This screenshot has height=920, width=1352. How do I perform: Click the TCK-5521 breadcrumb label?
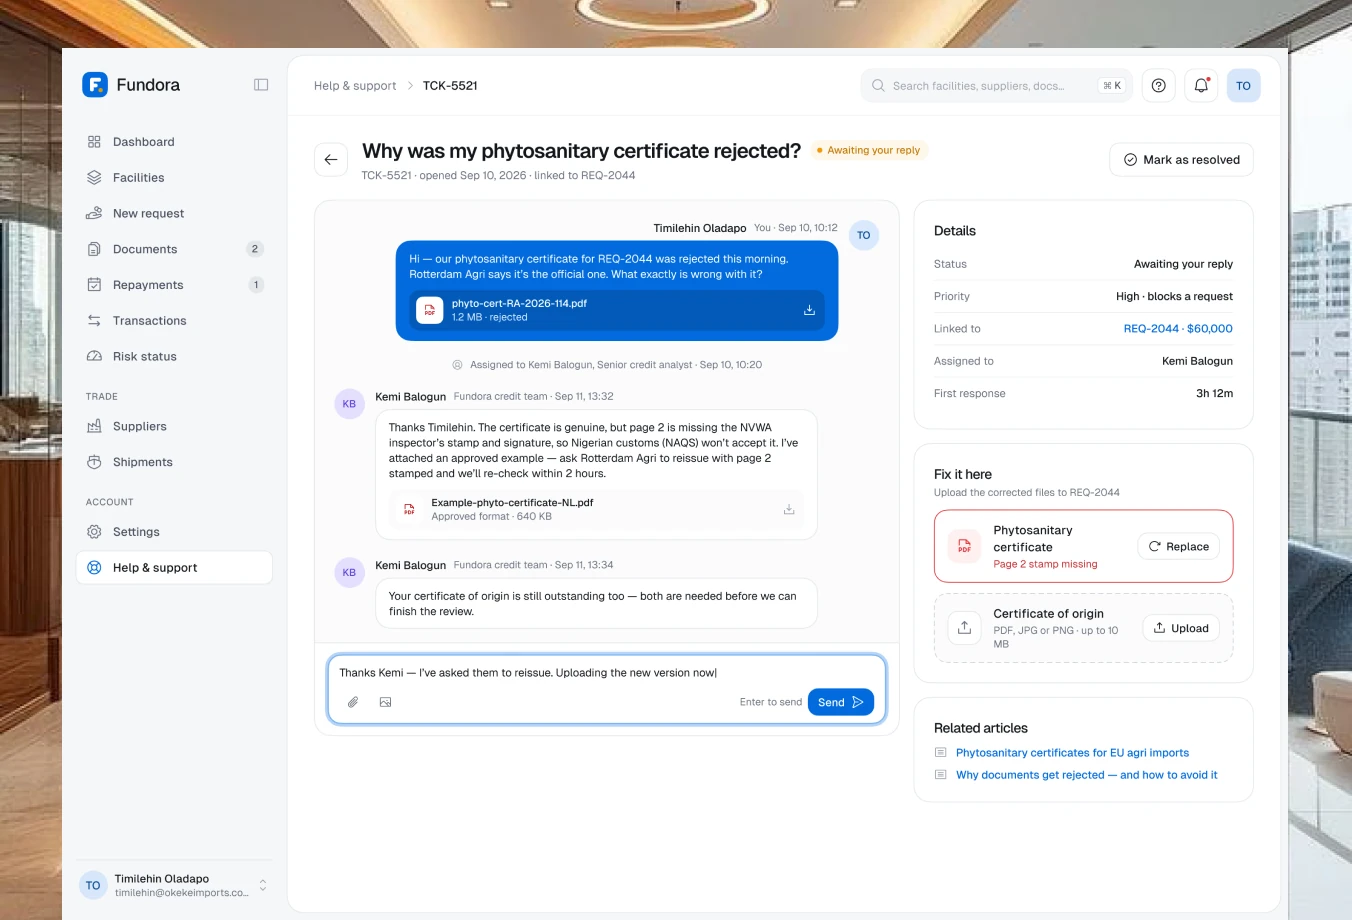pyautogui.click(x=450, y=86)
